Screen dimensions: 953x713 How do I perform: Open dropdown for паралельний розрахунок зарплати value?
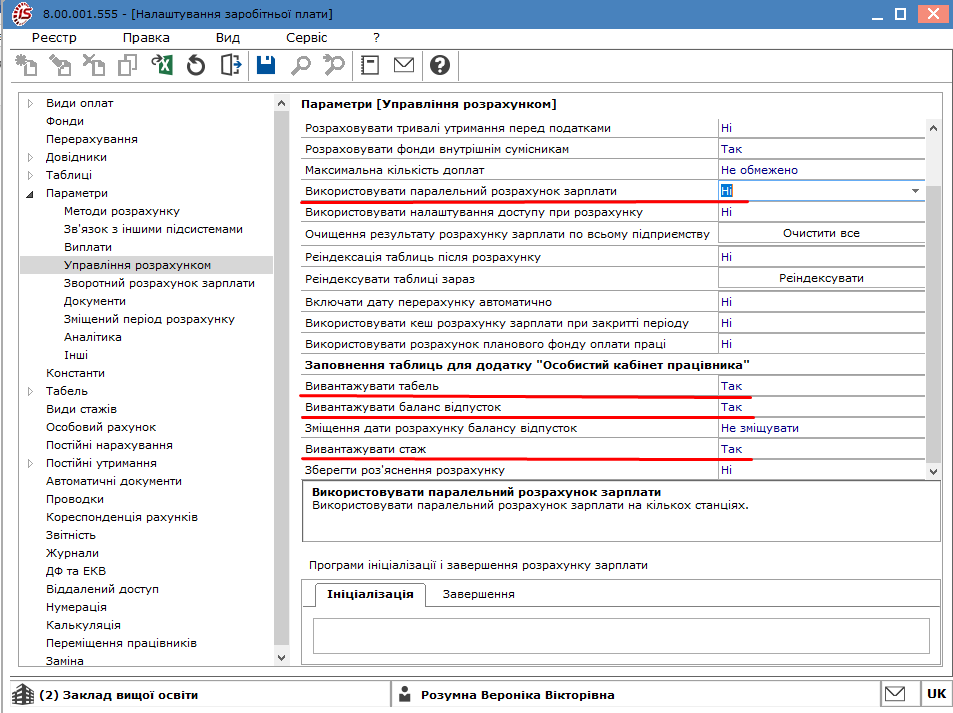915,191
